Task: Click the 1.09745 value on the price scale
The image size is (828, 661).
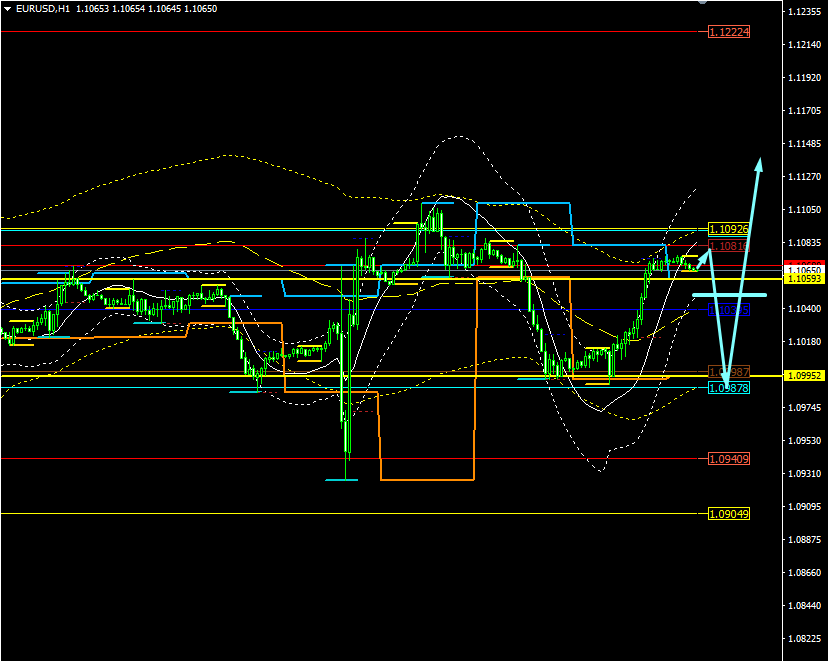Action: click(x=805, y=408)
